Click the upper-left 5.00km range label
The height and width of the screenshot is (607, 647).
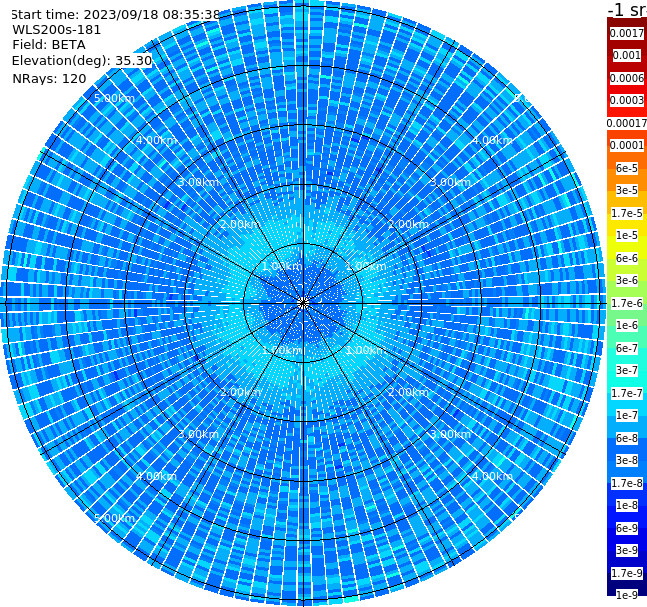click(x=114, y=98)
